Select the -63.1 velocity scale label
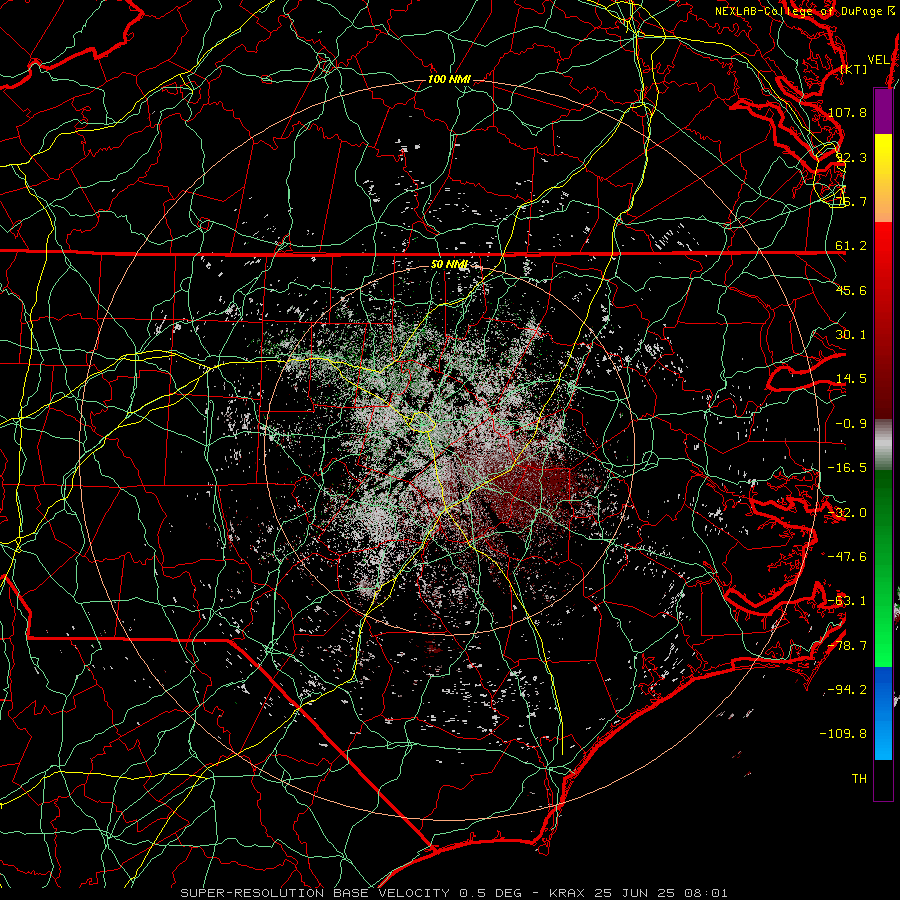 pos(847,601)
